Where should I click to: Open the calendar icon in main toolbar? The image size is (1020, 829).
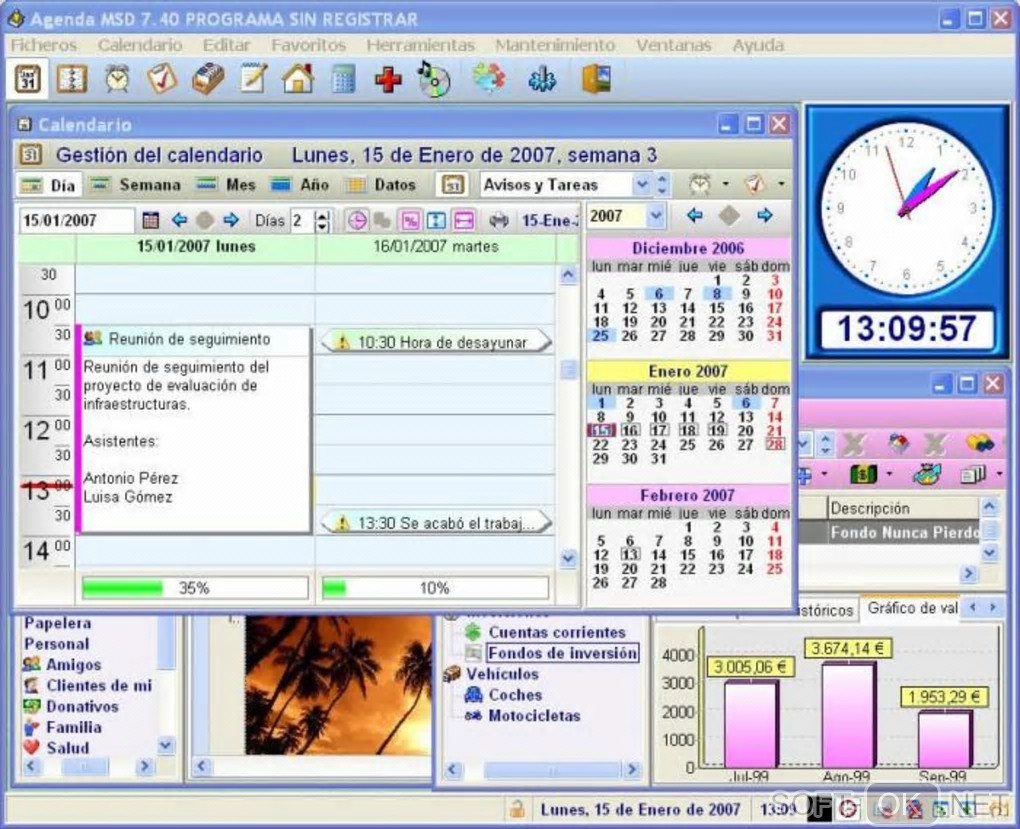click(27, 79)
